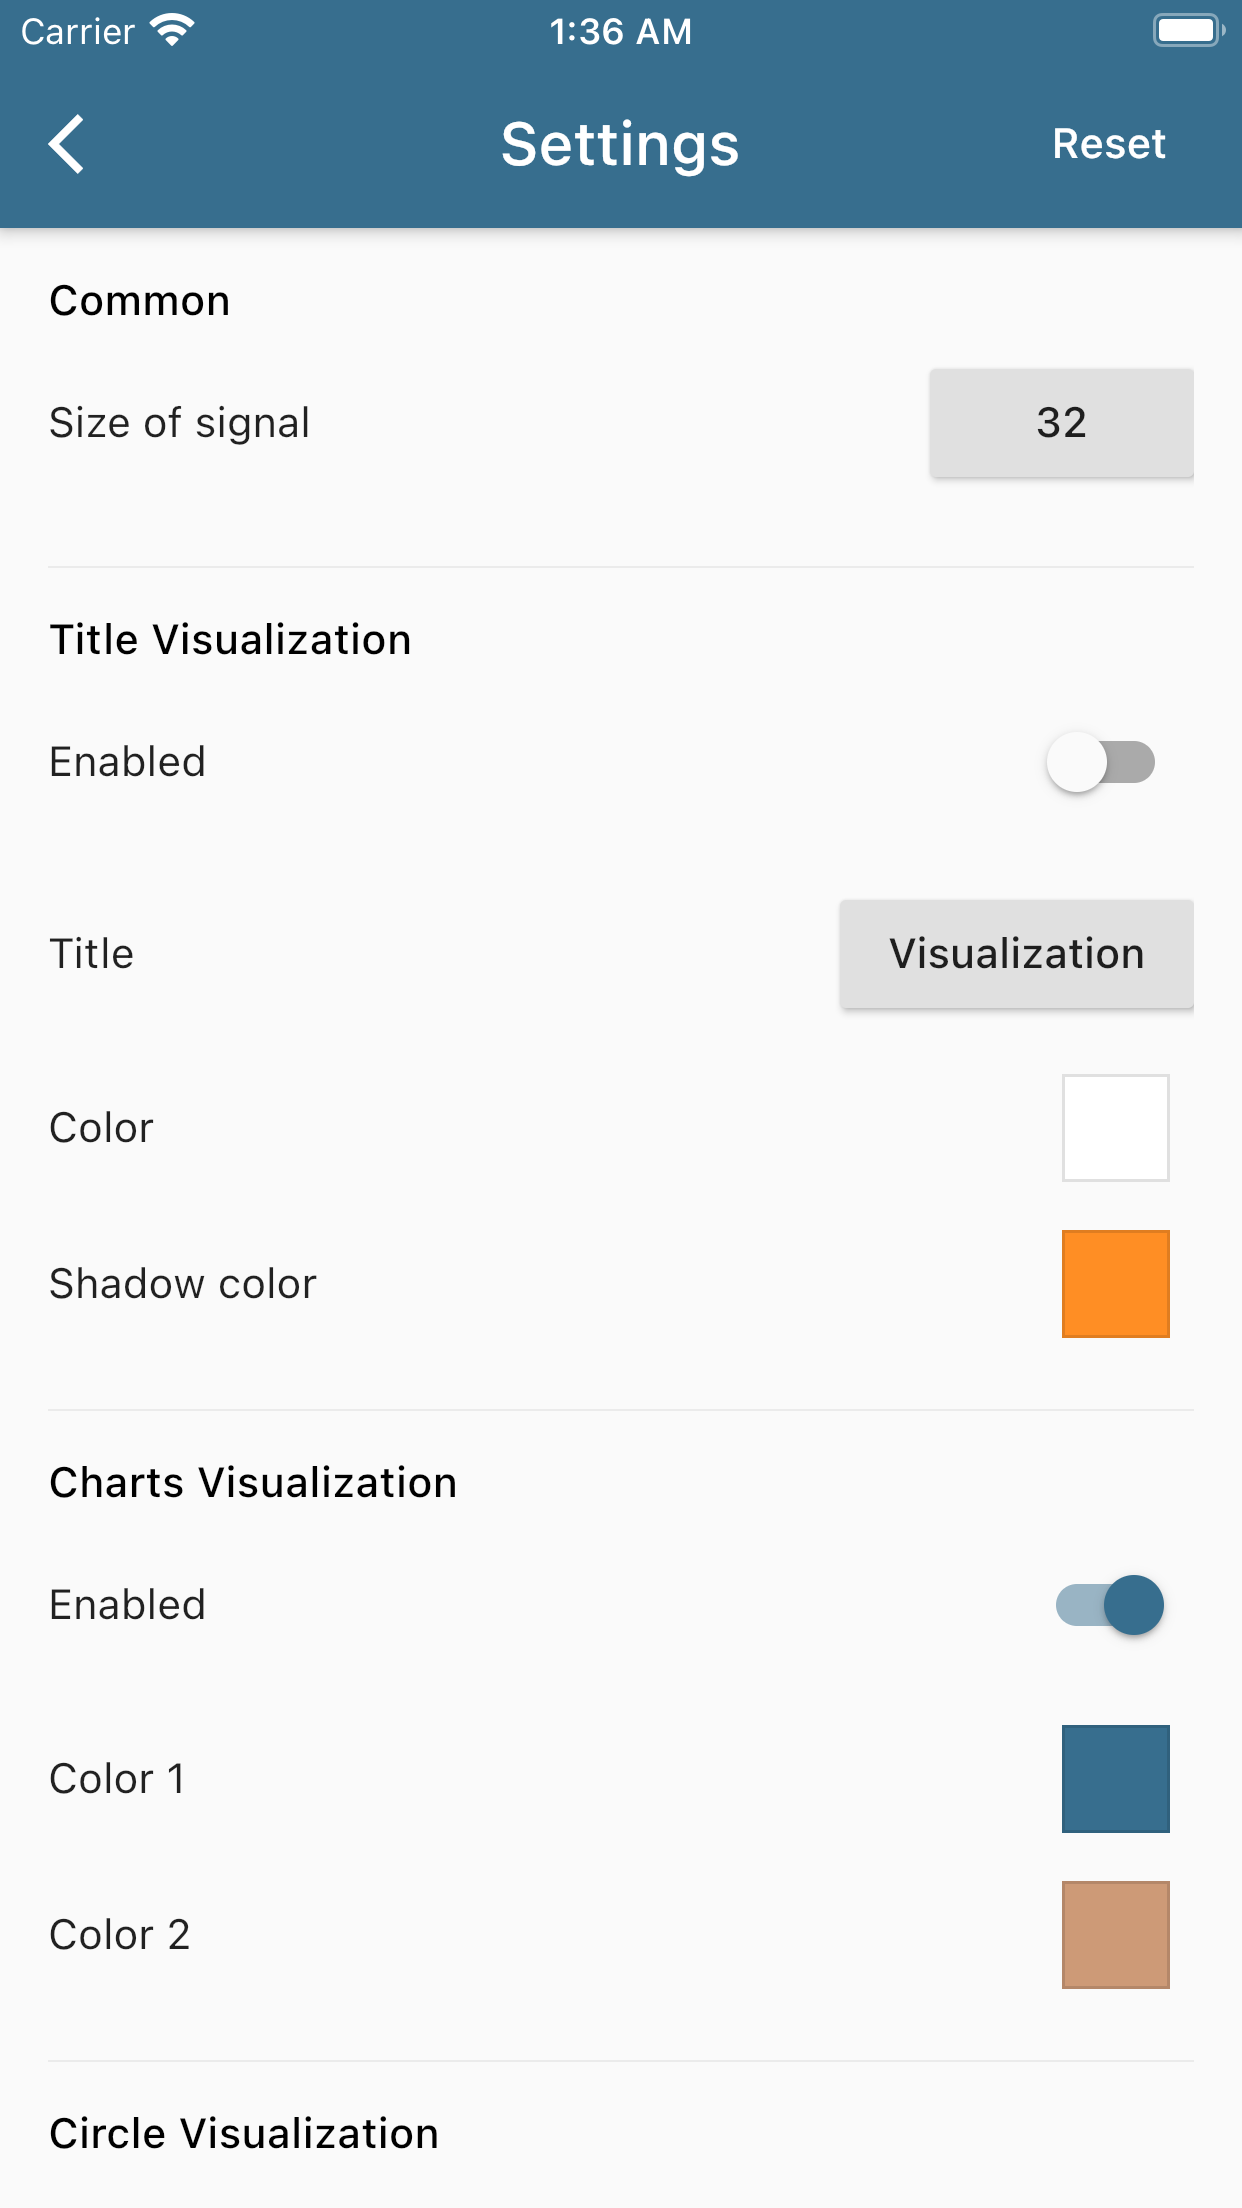Disable the Charts Visualization Enabled toggle
Image resolution: width=1242 pixels, height=2208 pixels.
[x=1105, y=1605]
